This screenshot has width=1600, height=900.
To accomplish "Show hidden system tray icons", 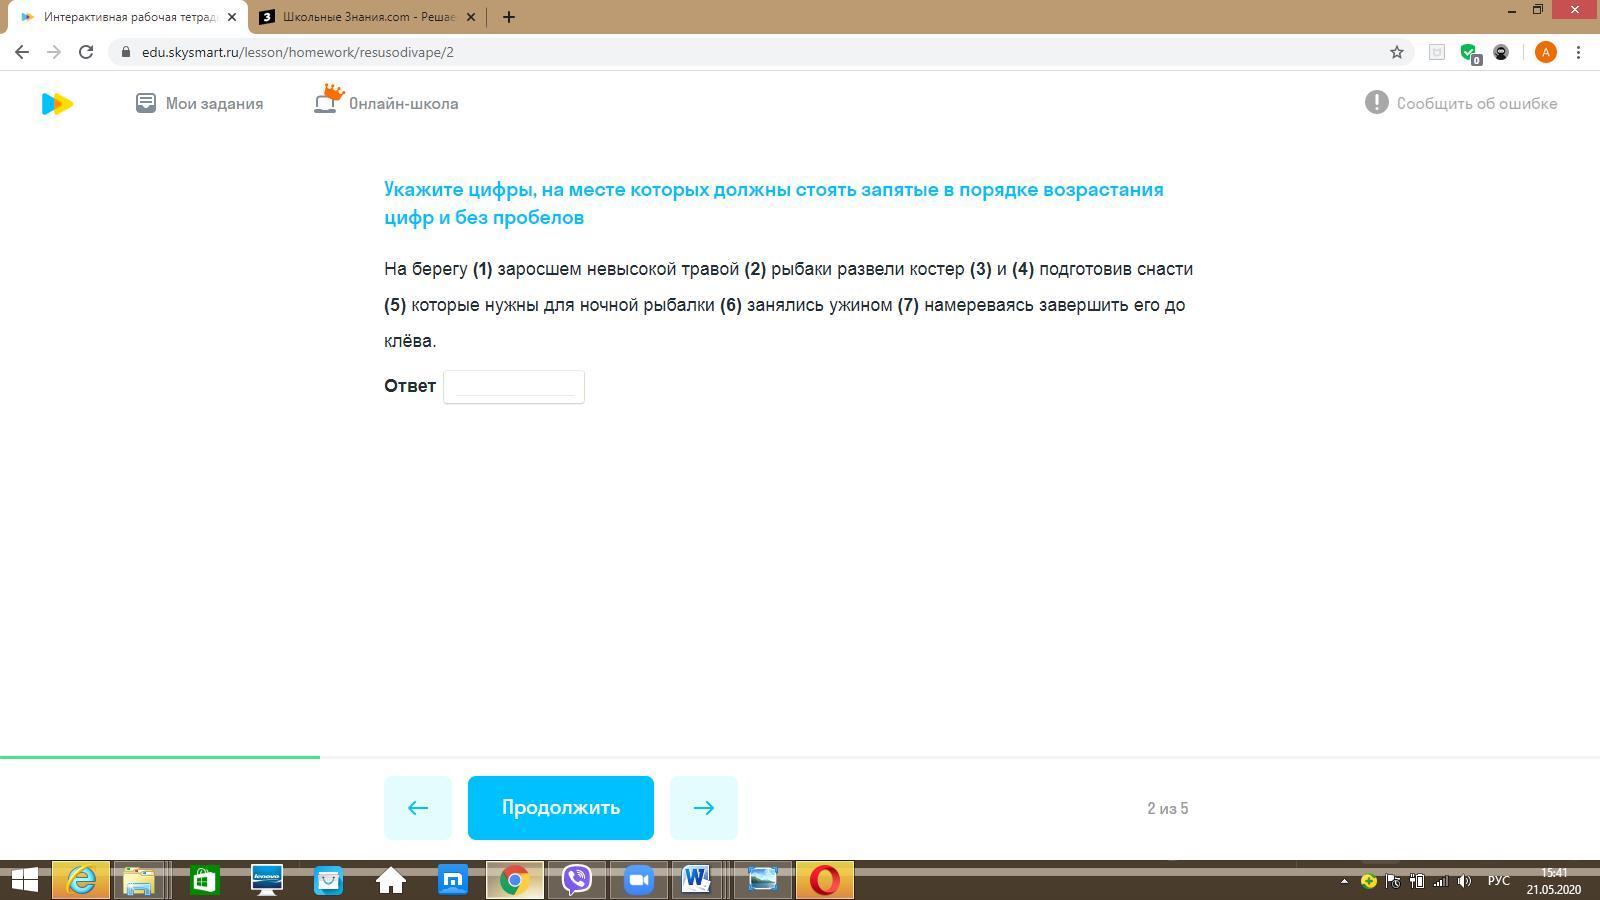I will (1344, 881).
